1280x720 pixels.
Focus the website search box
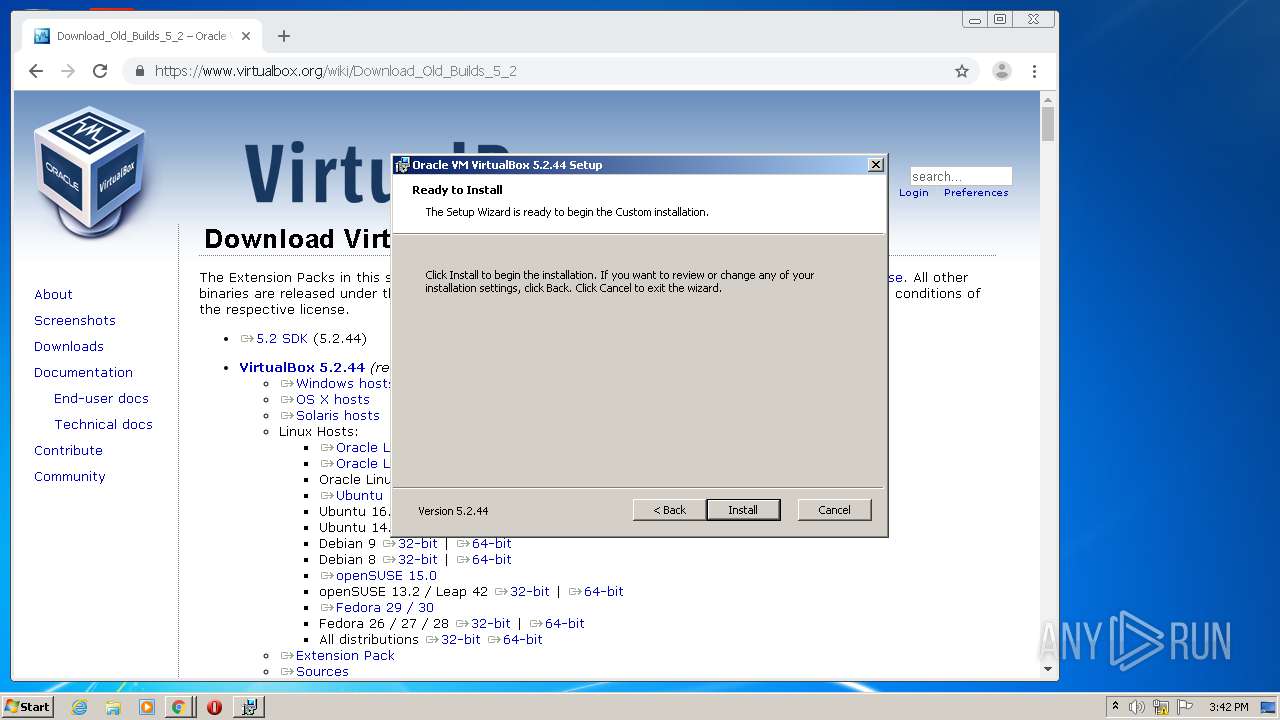(x=960, y=176)
